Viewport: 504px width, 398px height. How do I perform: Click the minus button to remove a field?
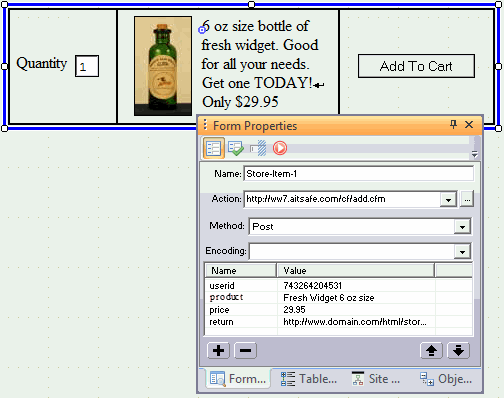(x=245, y=350)
